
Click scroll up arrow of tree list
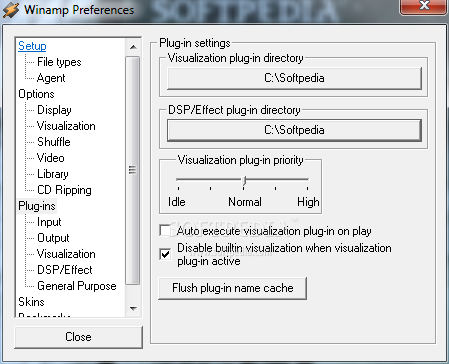133,47
